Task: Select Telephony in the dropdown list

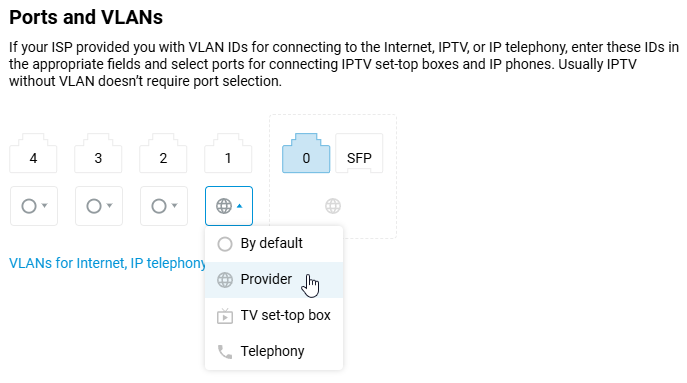Action: [274, 351]
